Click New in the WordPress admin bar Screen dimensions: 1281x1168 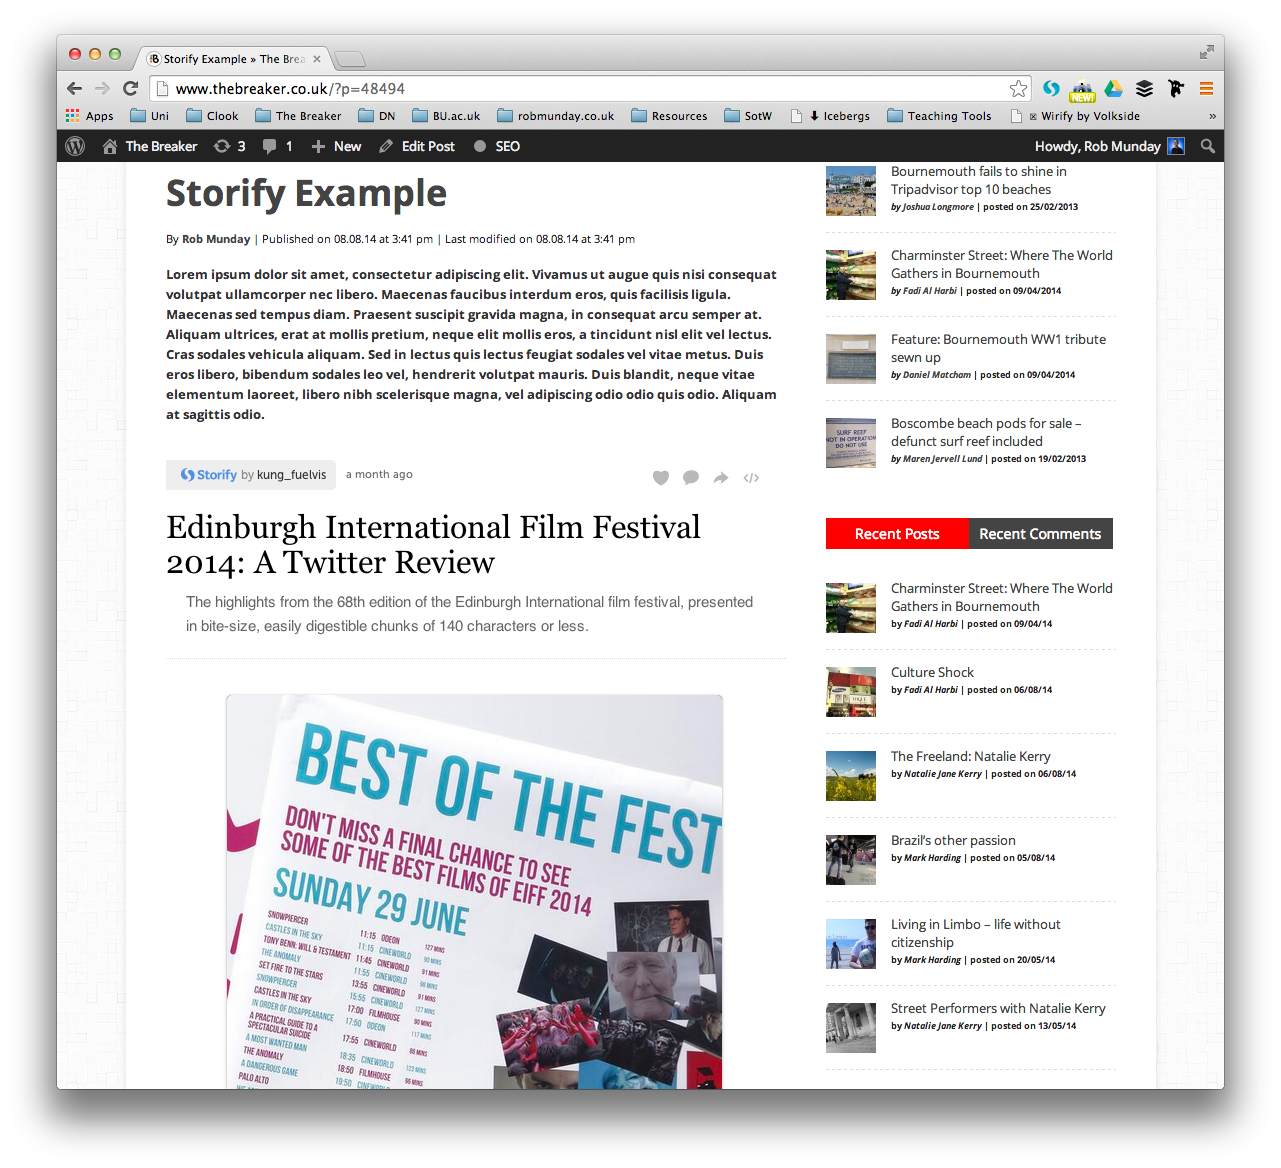click(x=336, y=146)
